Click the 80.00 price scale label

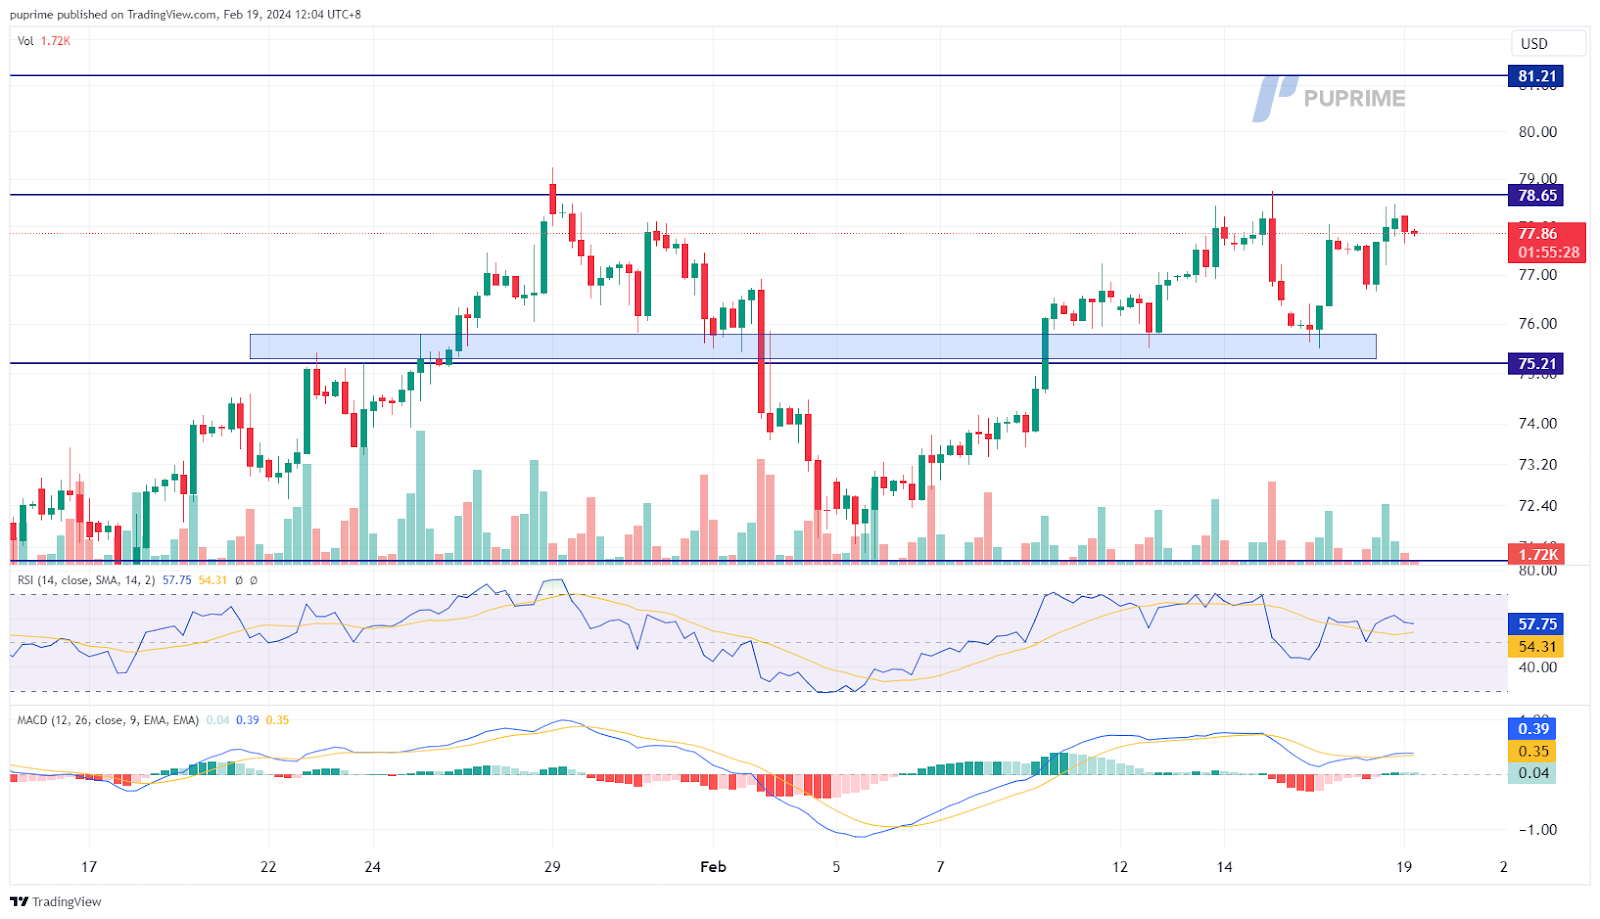tap(1538, 131)
